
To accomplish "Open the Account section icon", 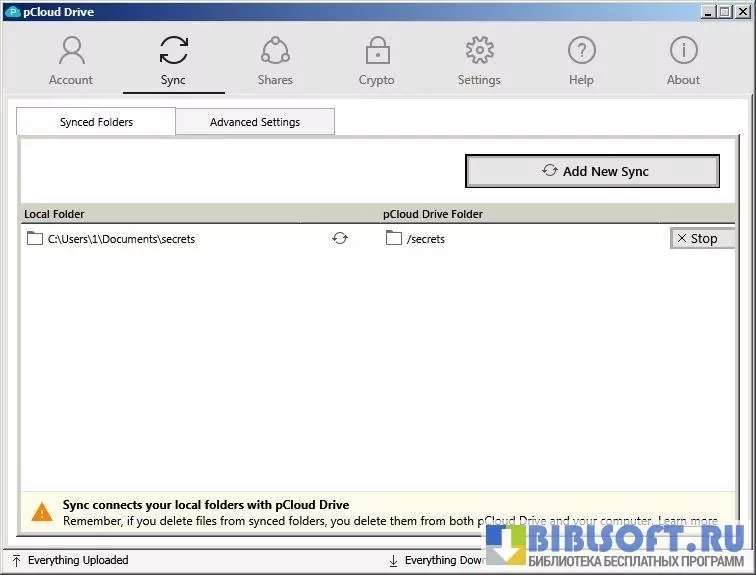I will (x=70, y=50).
